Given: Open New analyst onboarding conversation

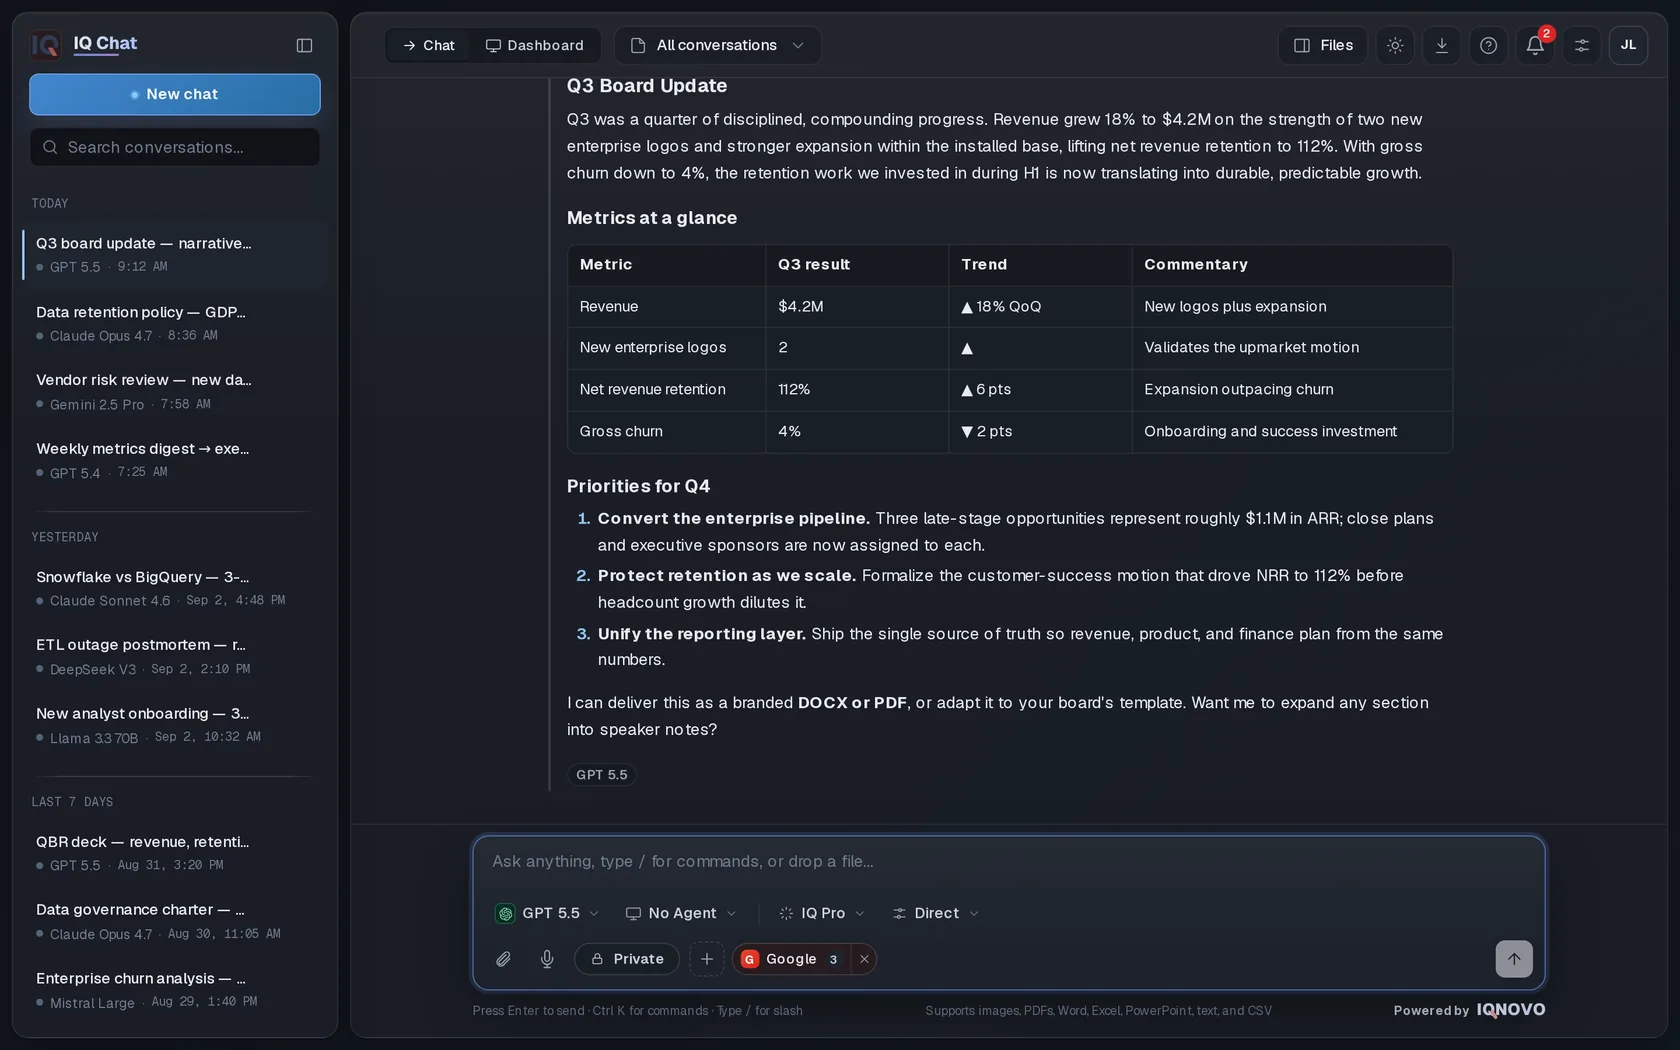Looking at the screenshot, I should point(175,725).
